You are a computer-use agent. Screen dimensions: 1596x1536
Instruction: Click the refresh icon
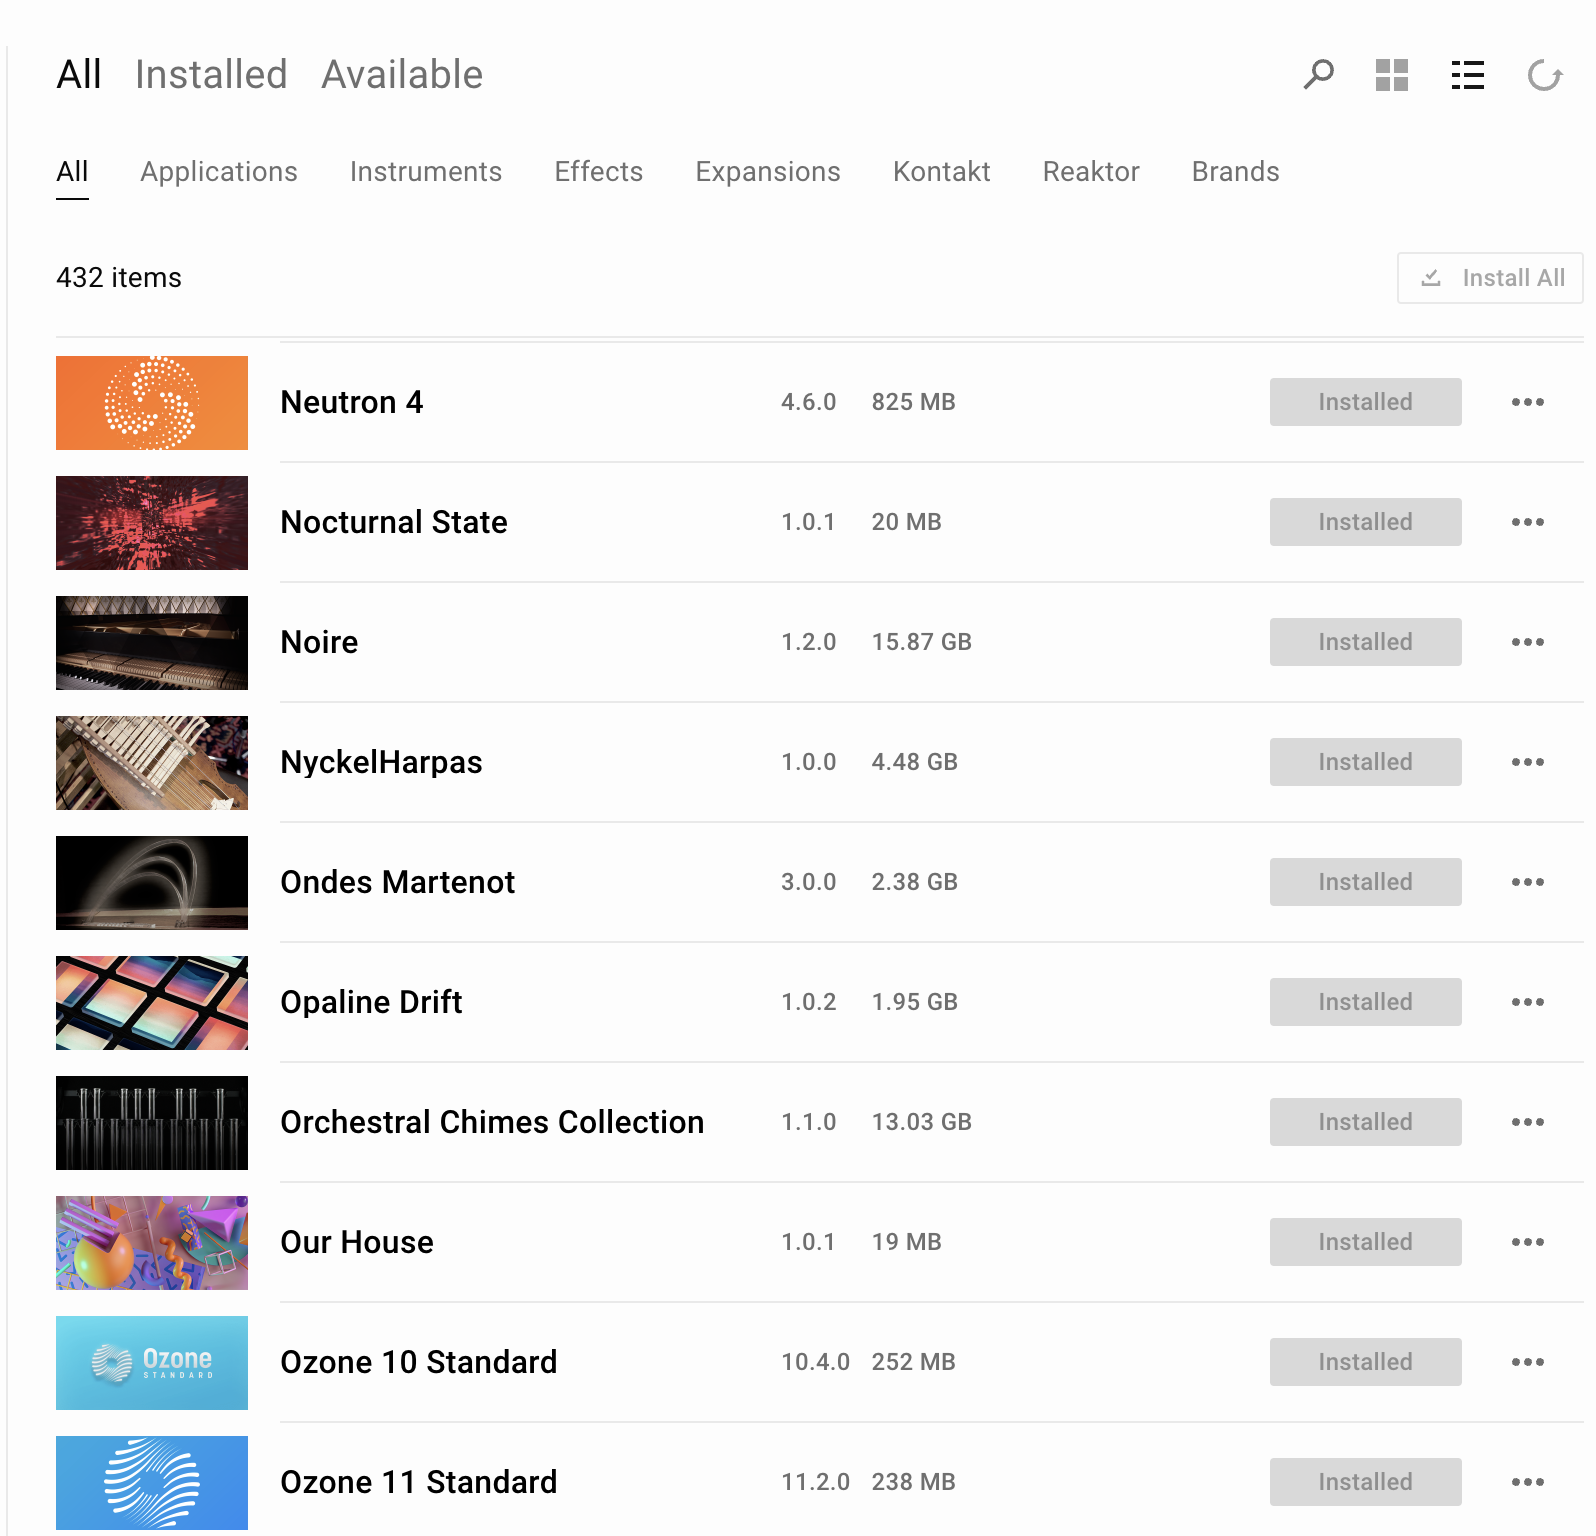tap(1545, 75)
